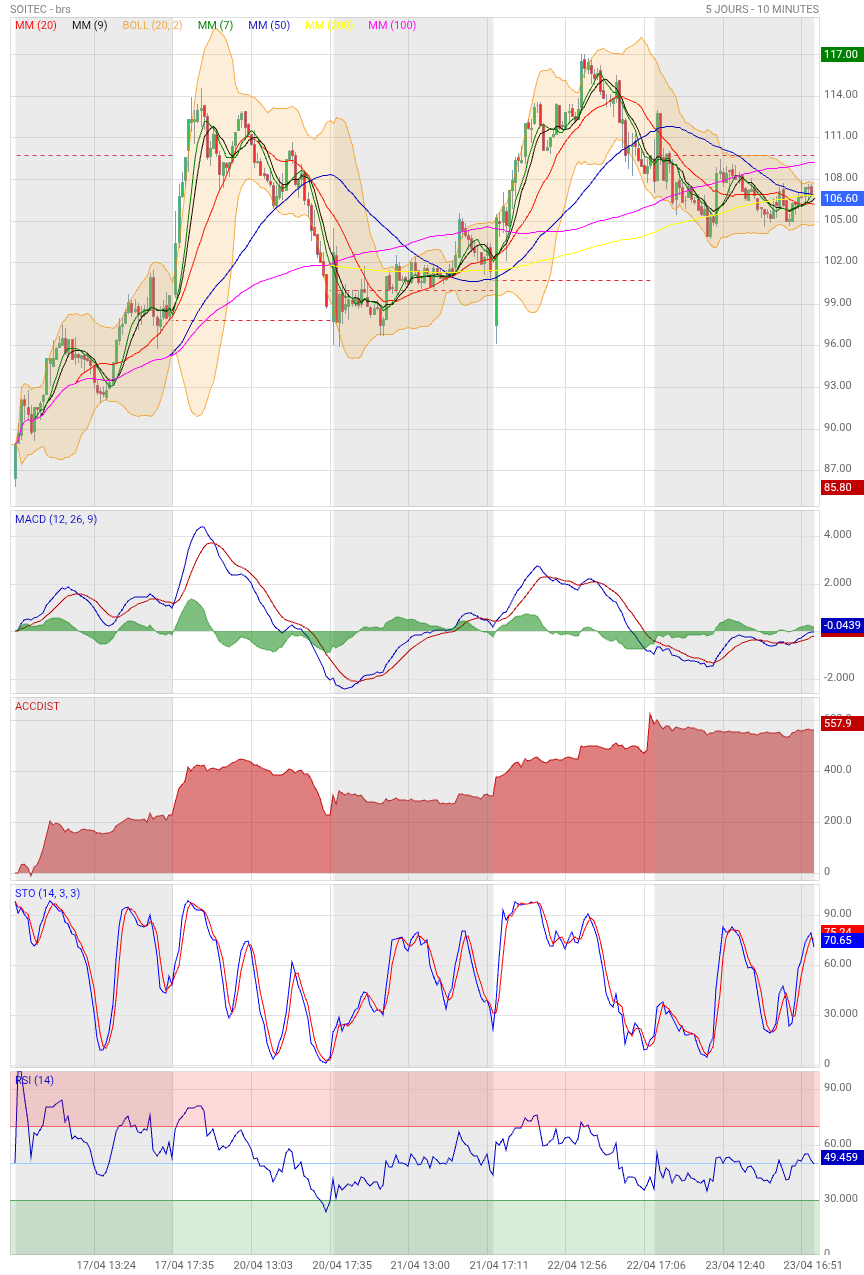Click the RSI (14) indicator label
This screenshot has height=1275, width=864.
pos(35,1080)
